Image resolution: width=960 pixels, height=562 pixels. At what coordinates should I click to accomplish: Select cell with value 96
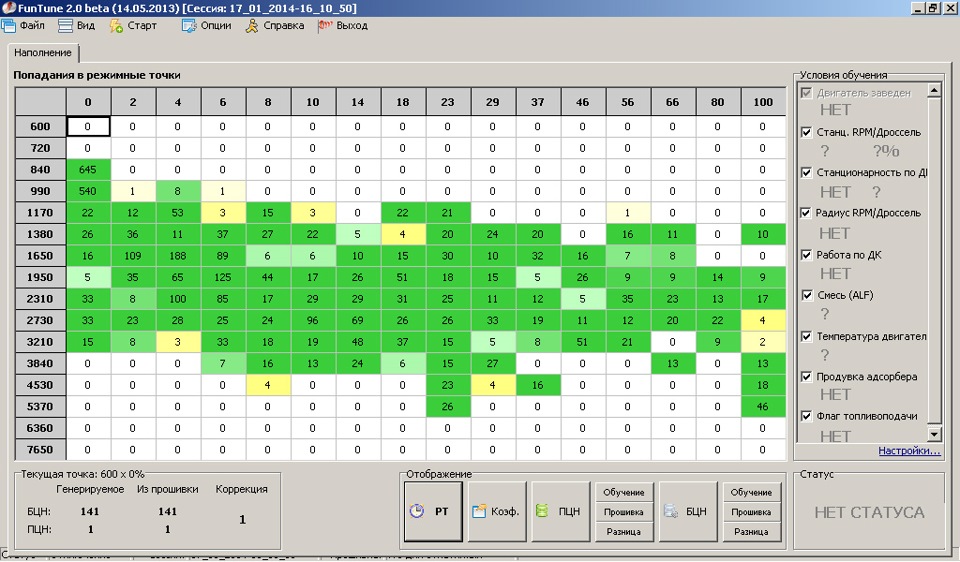(x=312, y=320)
